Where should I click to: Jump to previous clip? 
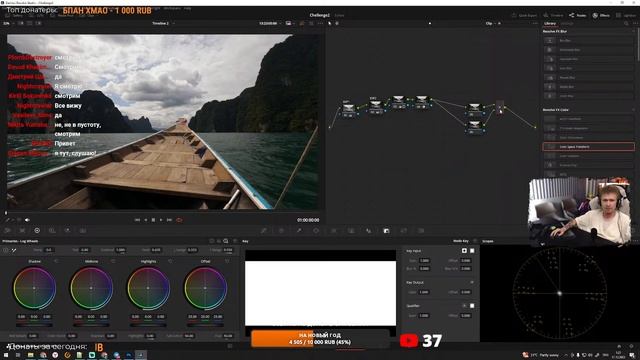(137, 220)
